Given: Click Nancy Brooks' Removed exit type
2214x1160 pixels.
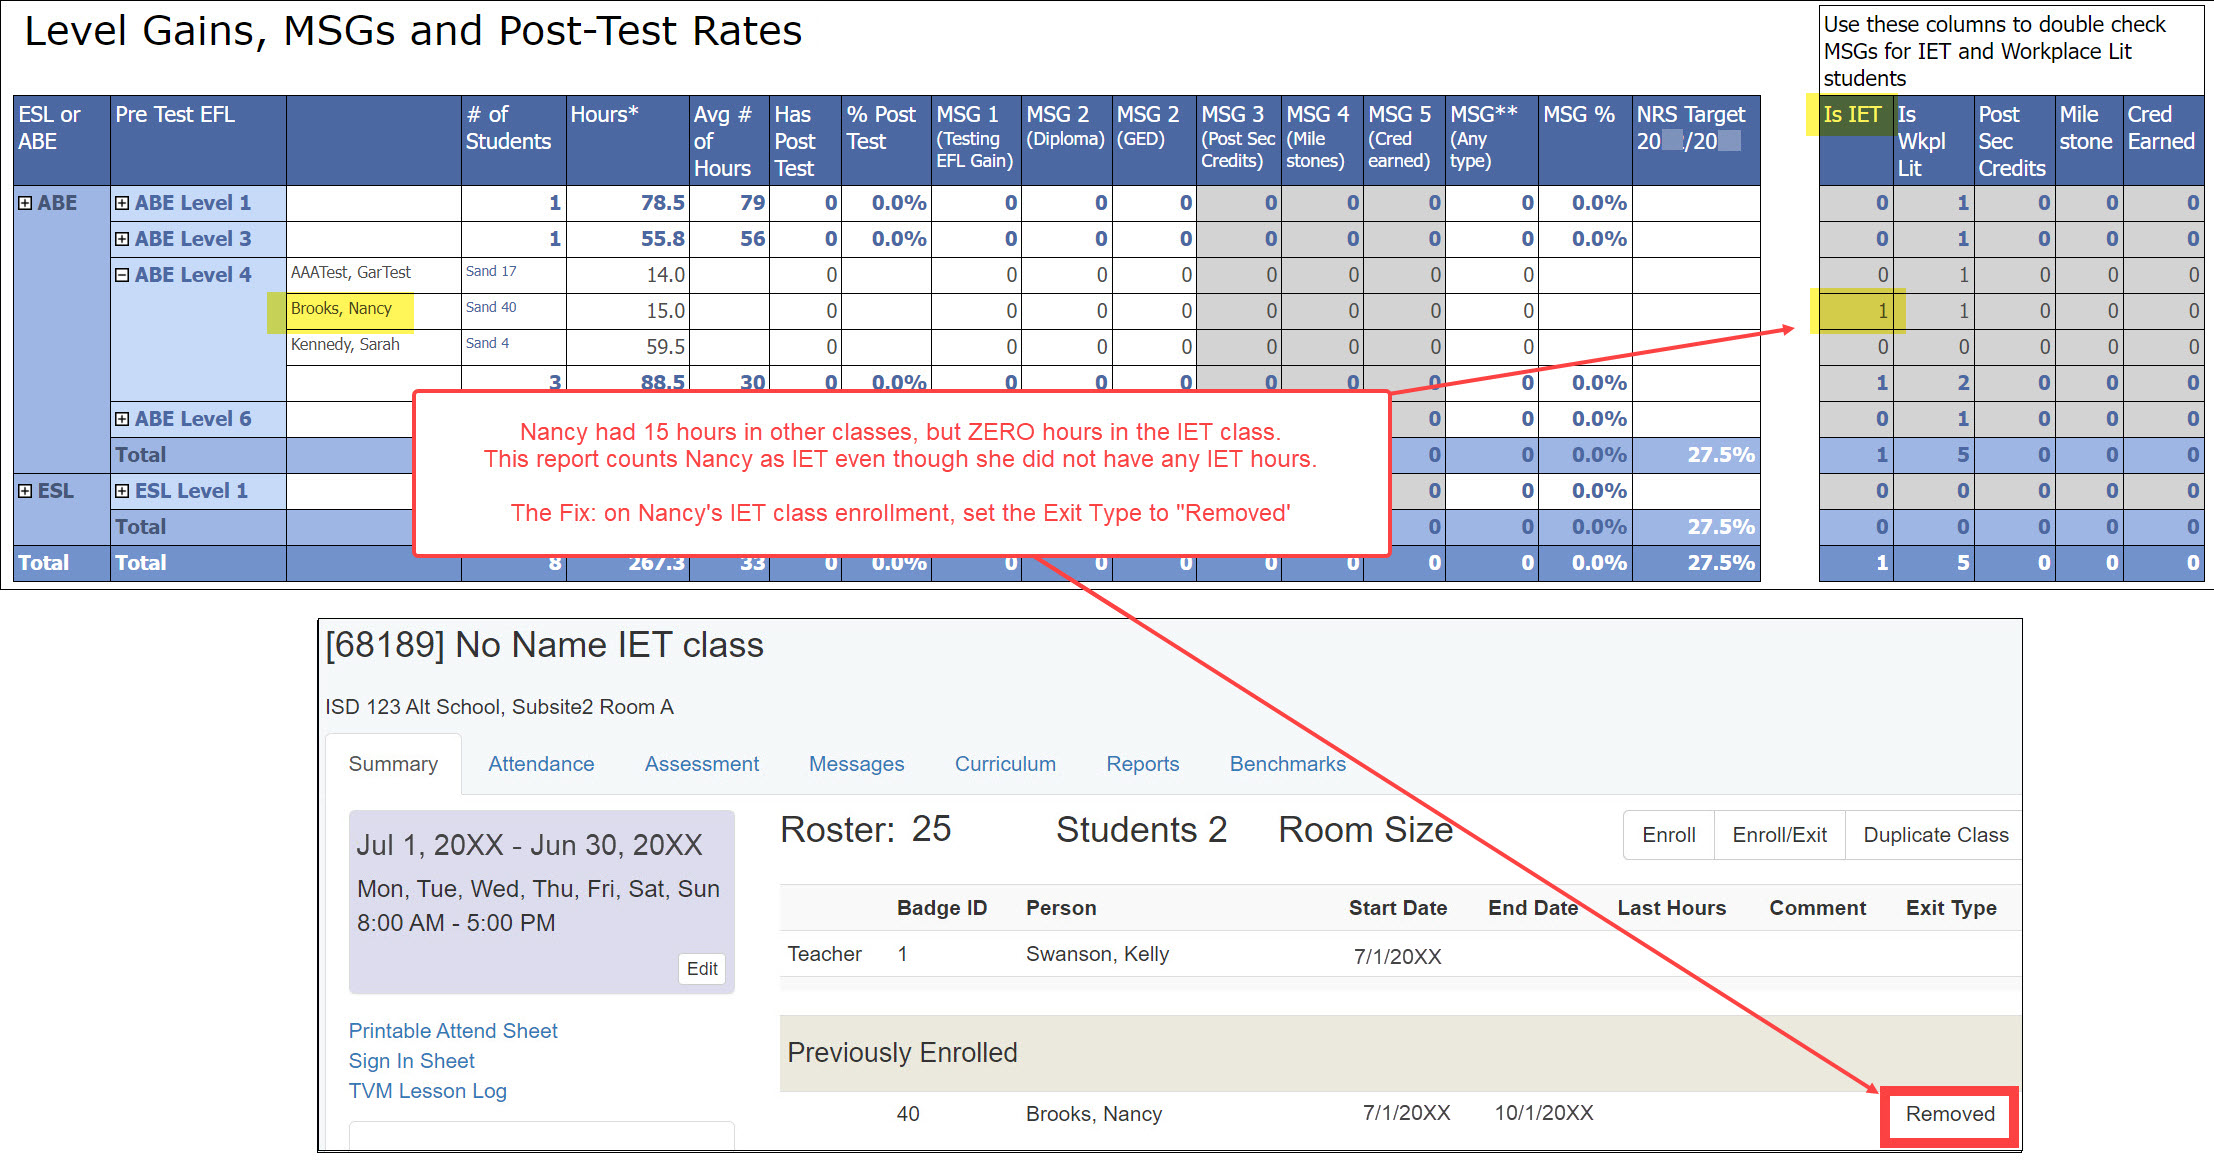Looking at the screenshot, I should [x=1949, y=1114].
